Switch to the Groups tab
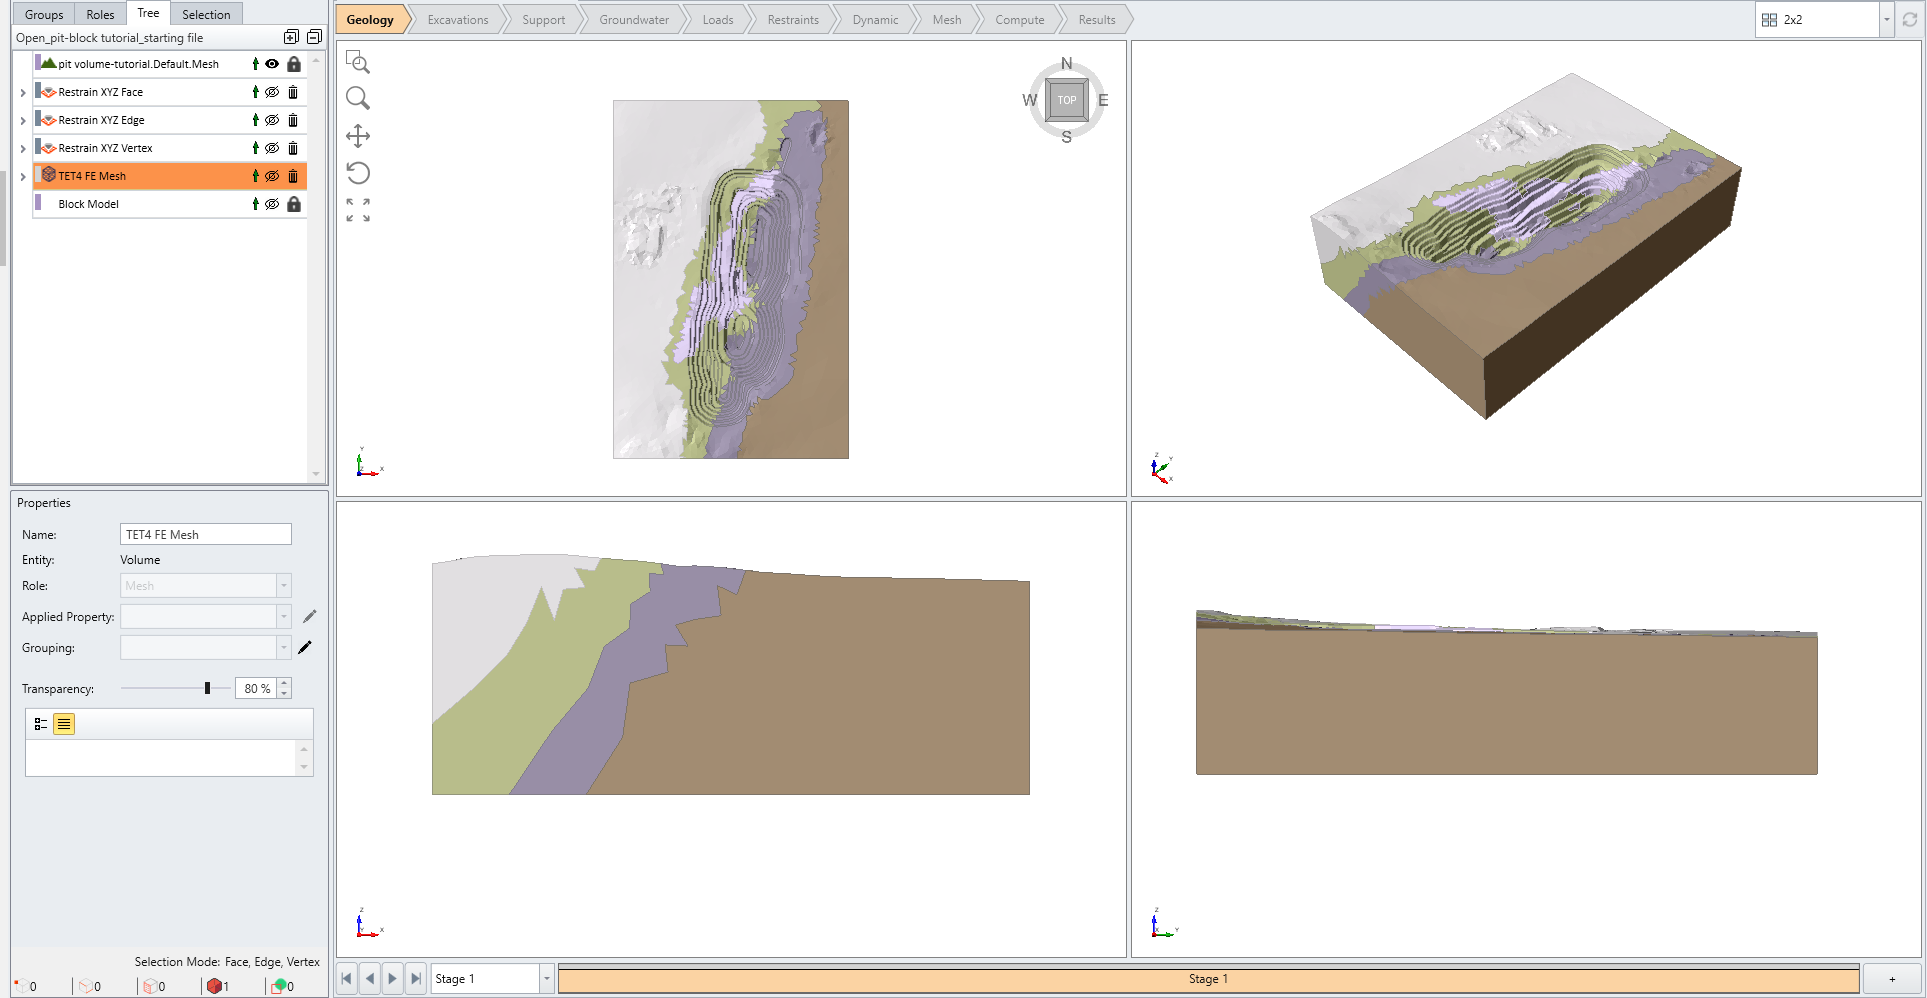 (44, 14)
